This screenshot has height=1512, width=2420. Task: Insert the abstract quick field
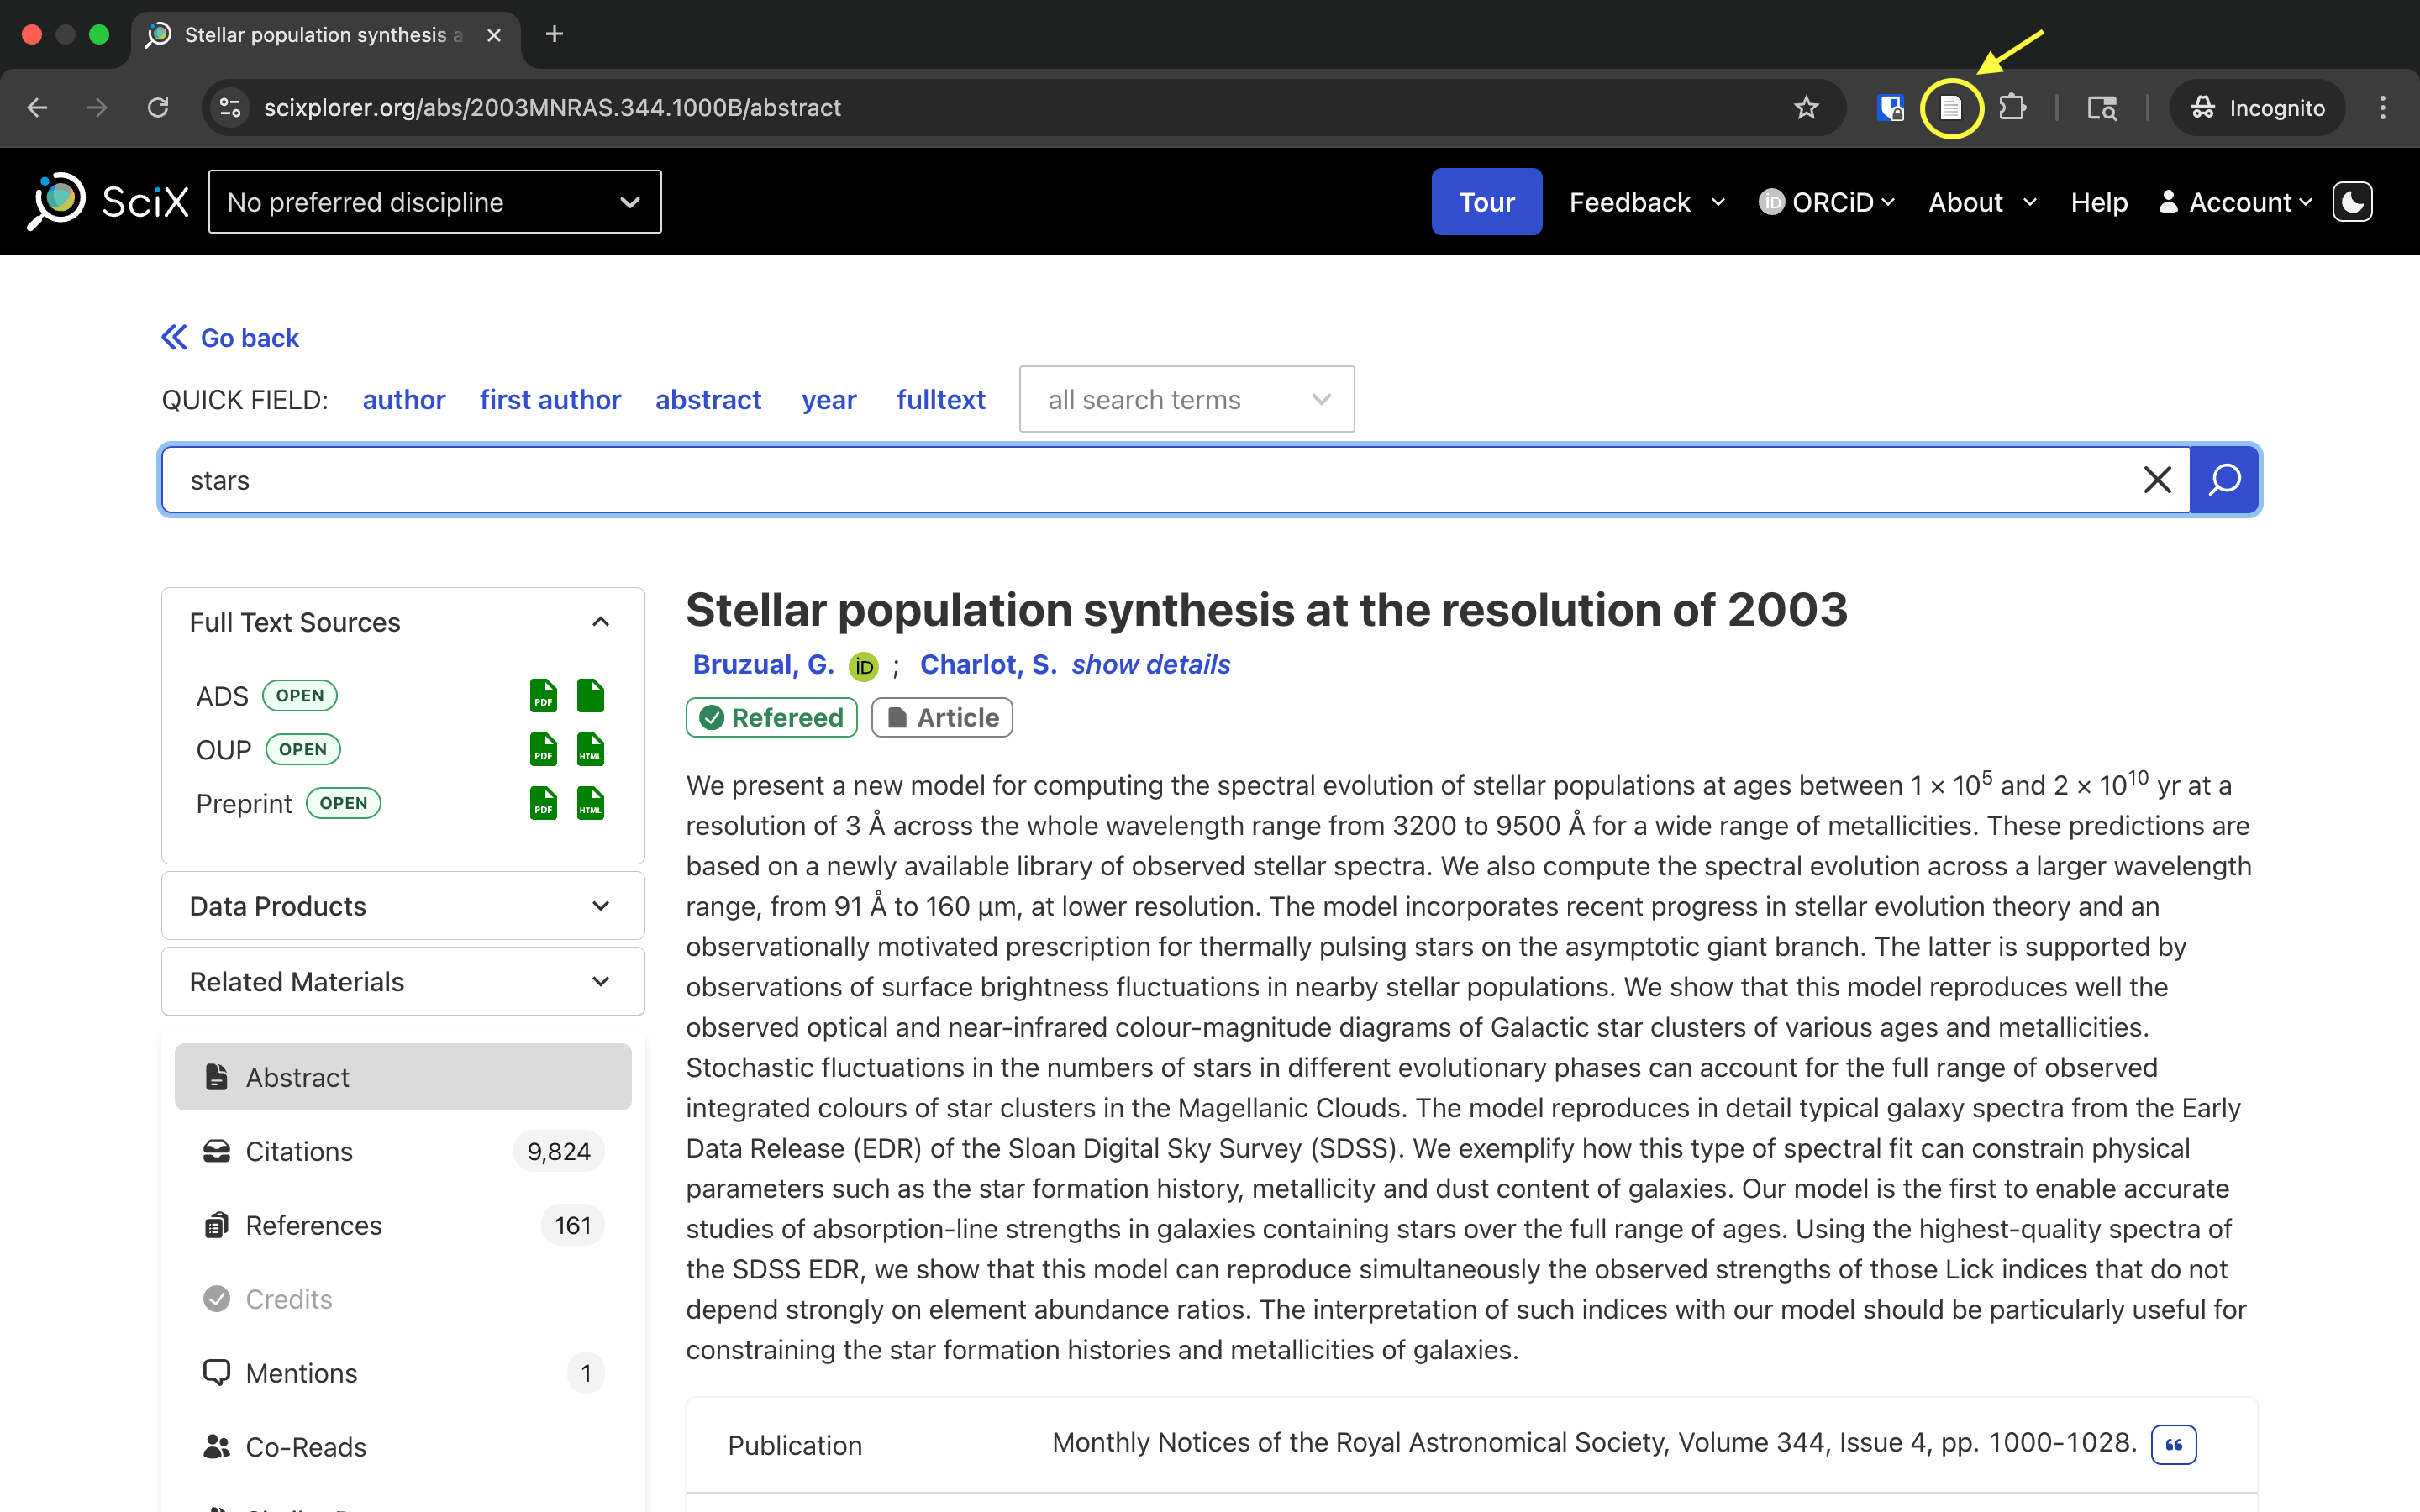click(x=708, y=400)
